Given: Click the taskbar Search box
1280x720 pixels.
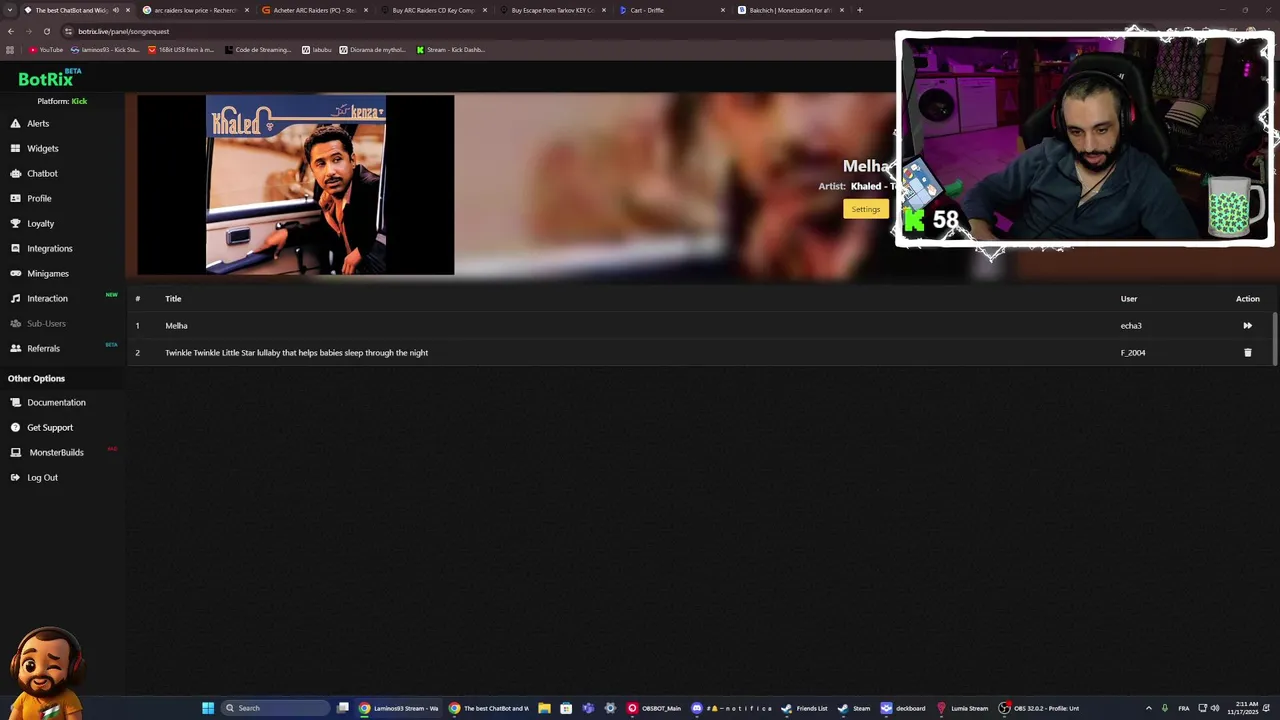Looking at the screenshot, I should [x=276, y=708].
